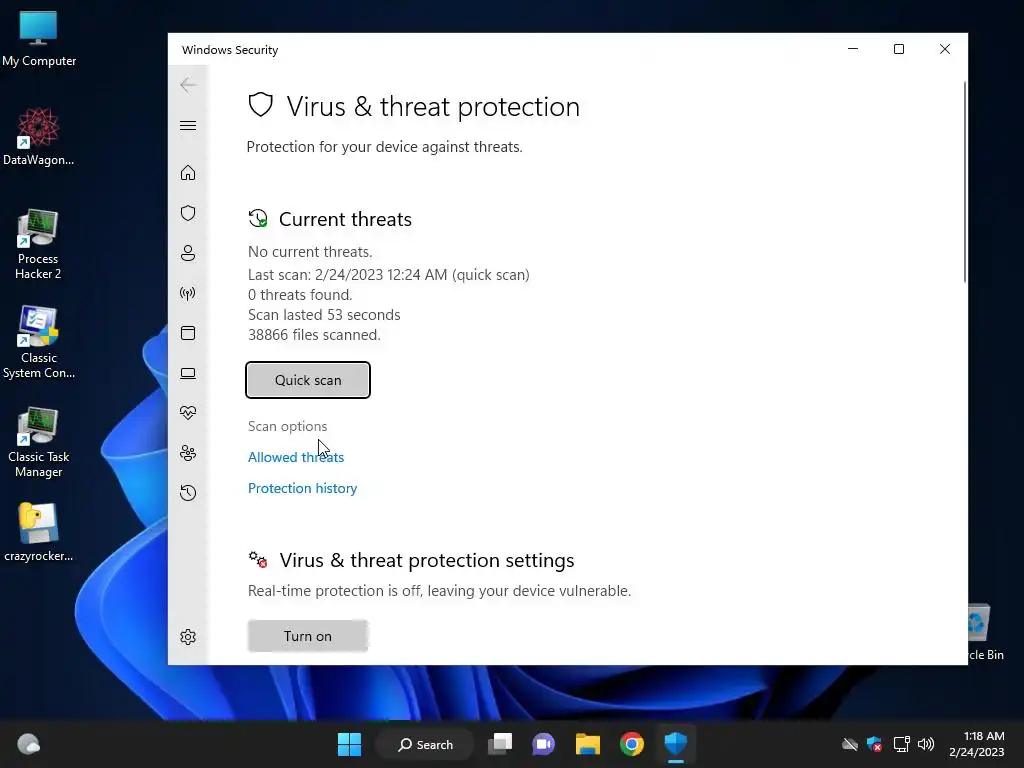Open My Computer desktop icon
Viewport: 1024px width, 768px height.
pos(39,39)
